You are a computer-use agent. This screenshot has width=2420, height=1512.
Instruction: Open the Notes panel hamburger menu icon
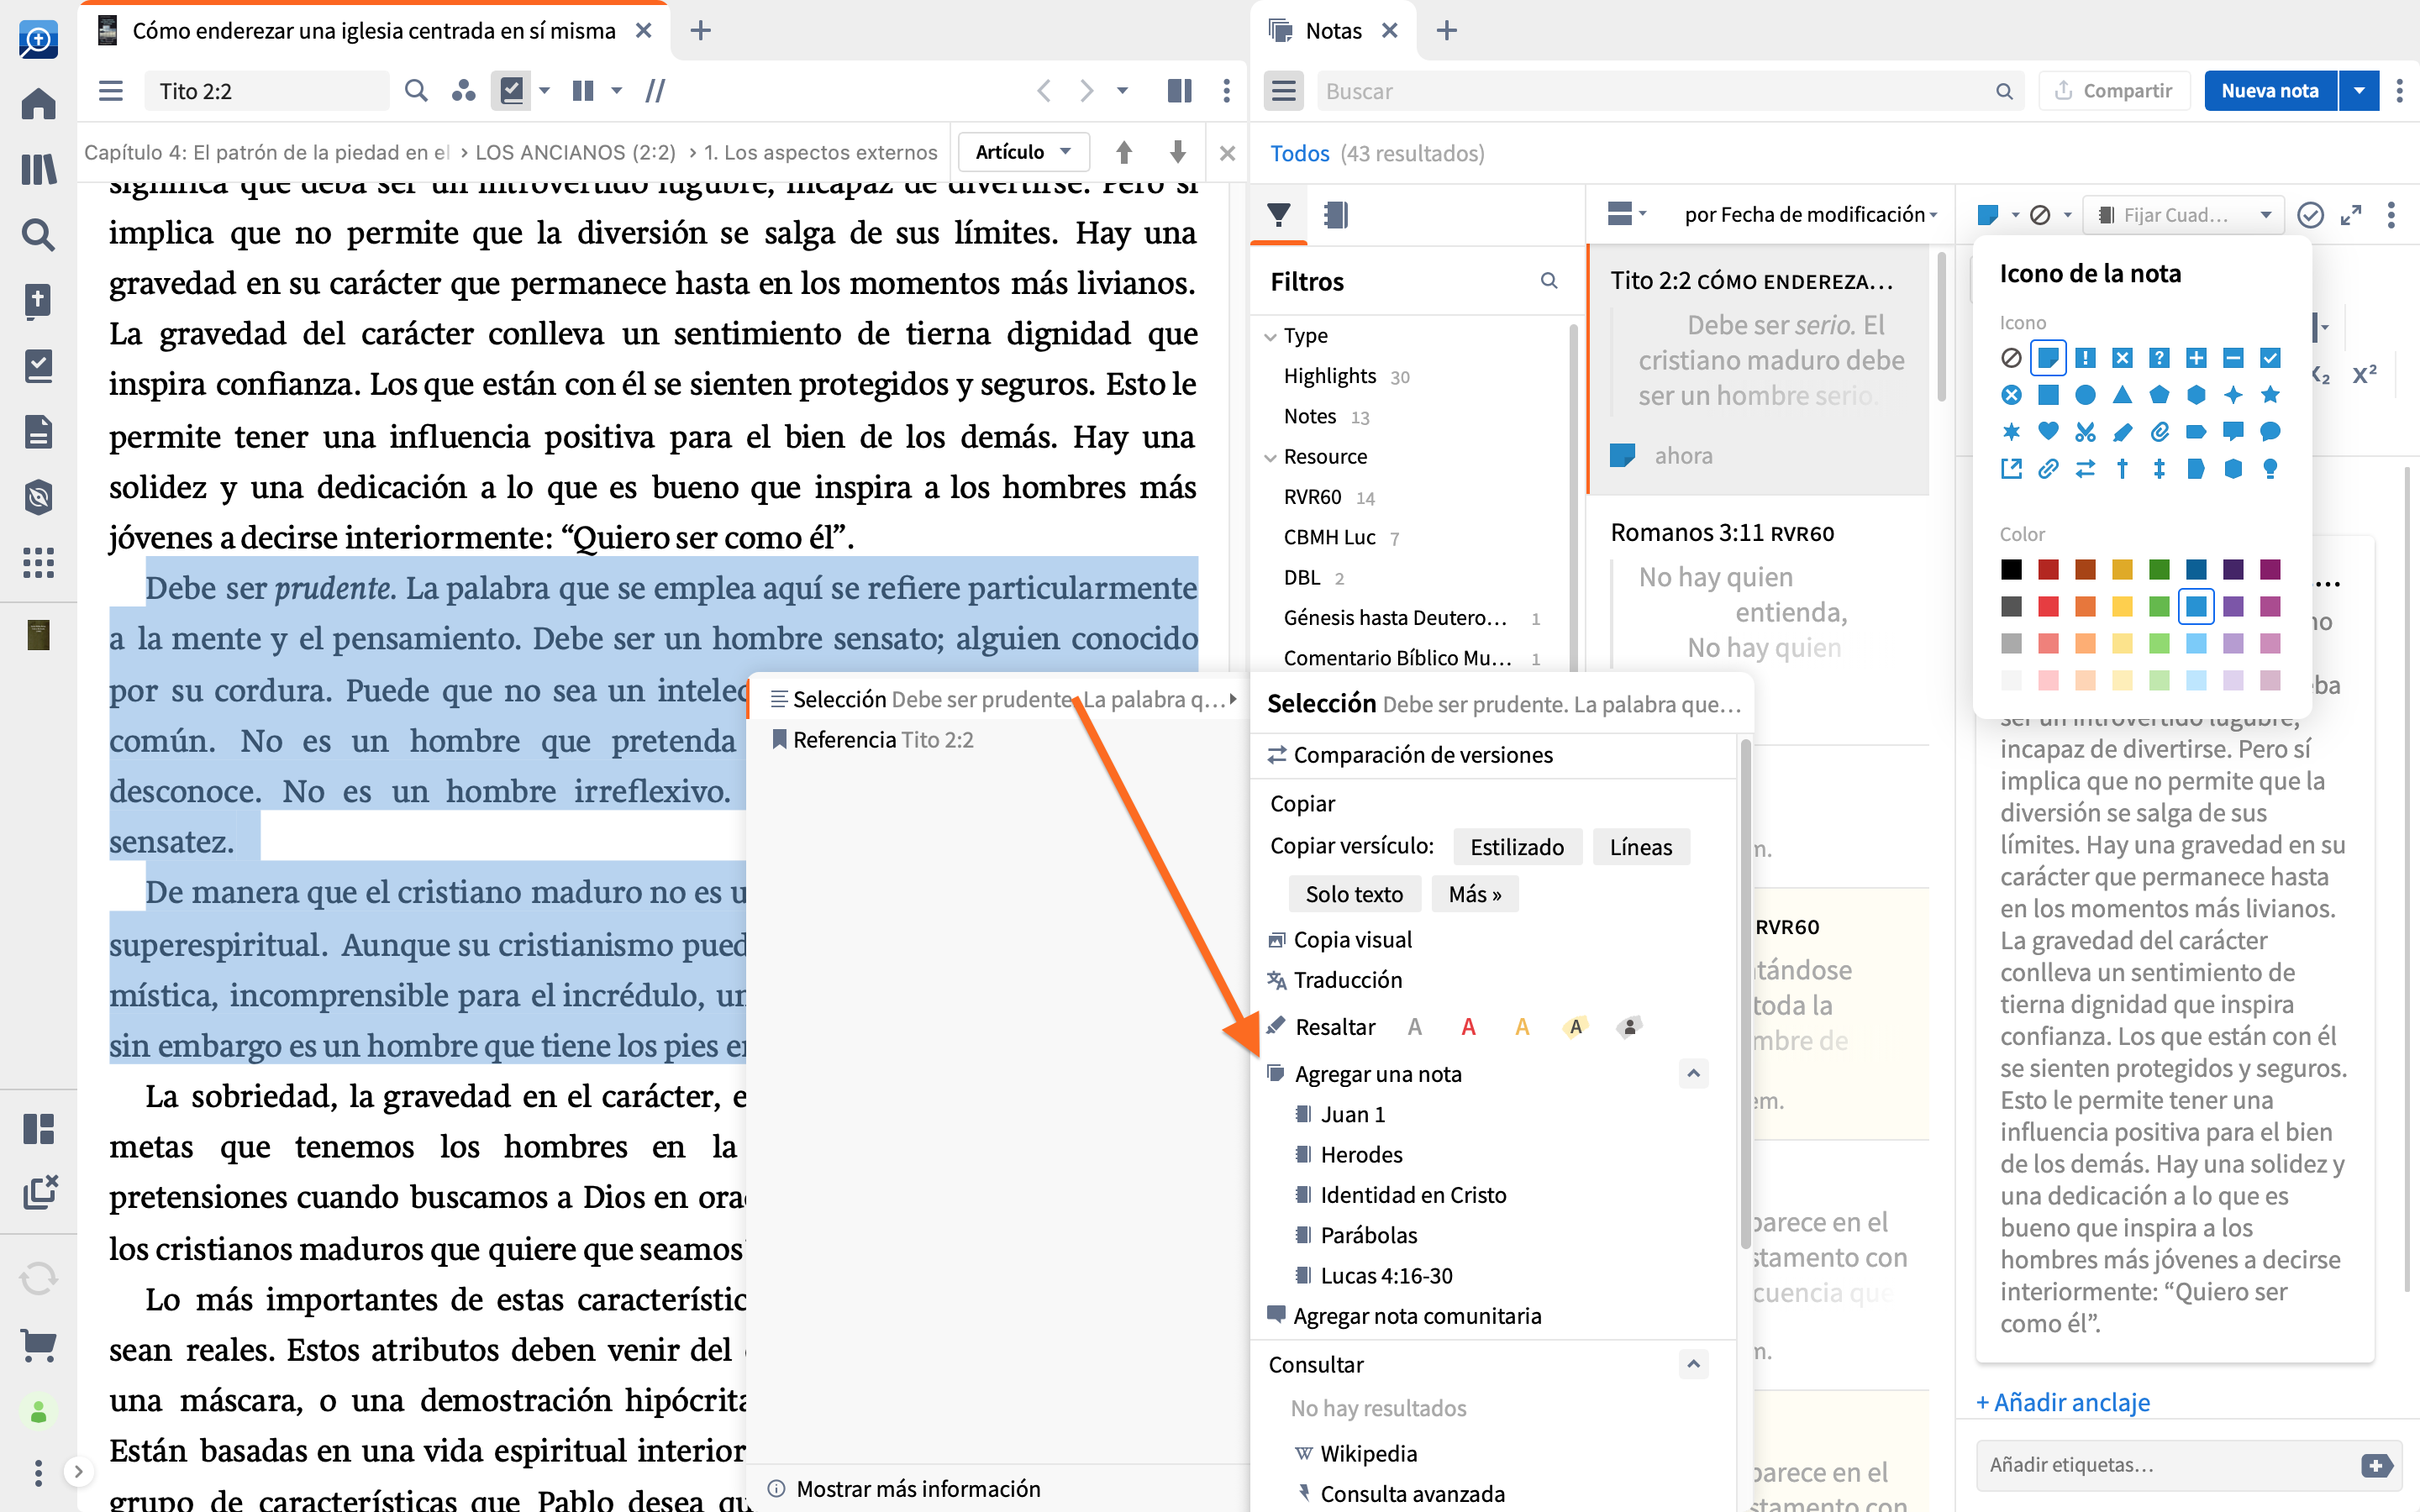pos(1284,91)
